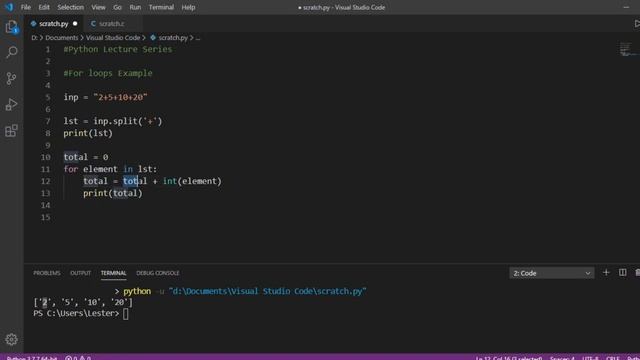Open the Run menu
This screenshot has width=640, height=360.
click(x=135, y=7)
